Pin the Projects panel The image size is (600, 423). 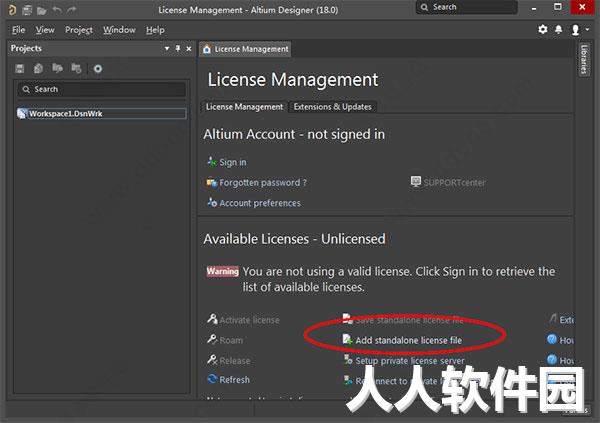178,49
